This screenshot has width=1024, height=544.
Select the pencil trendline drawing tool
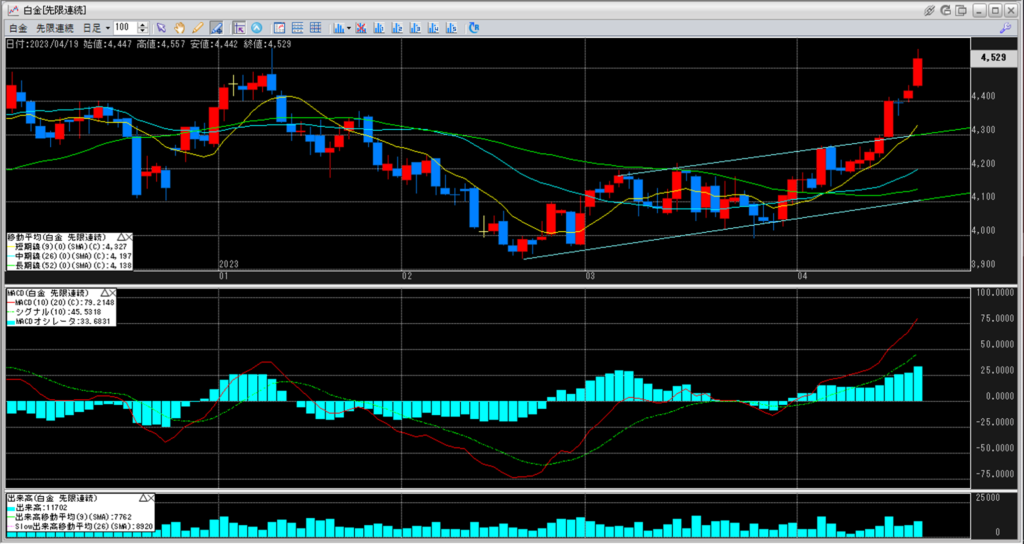point(197,28)
